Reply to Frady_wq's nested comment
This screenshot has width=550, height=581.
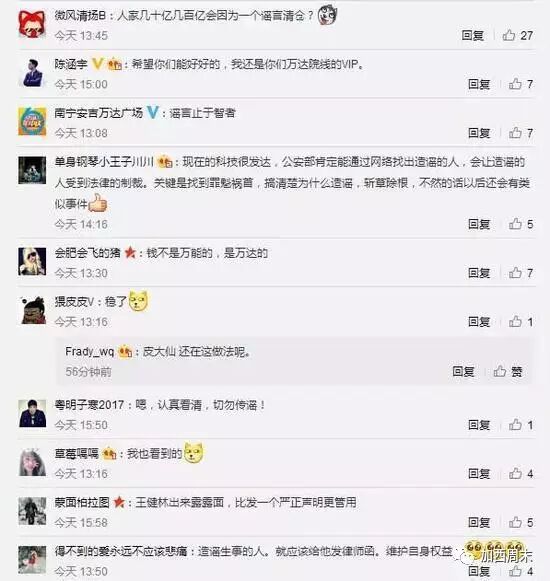463,371
